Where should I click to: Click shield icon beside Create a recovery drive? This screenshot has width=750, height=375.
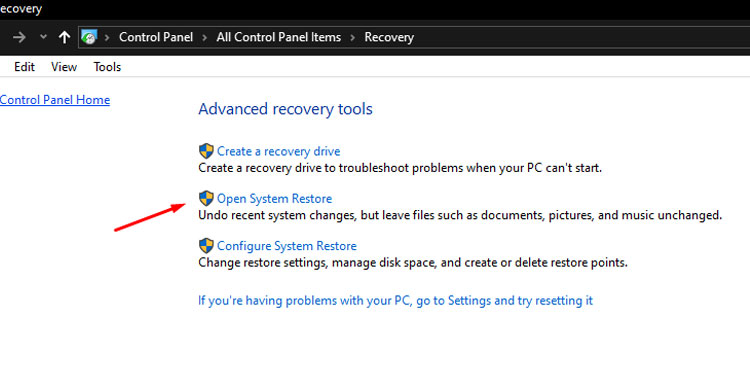(x=206, y=151)
